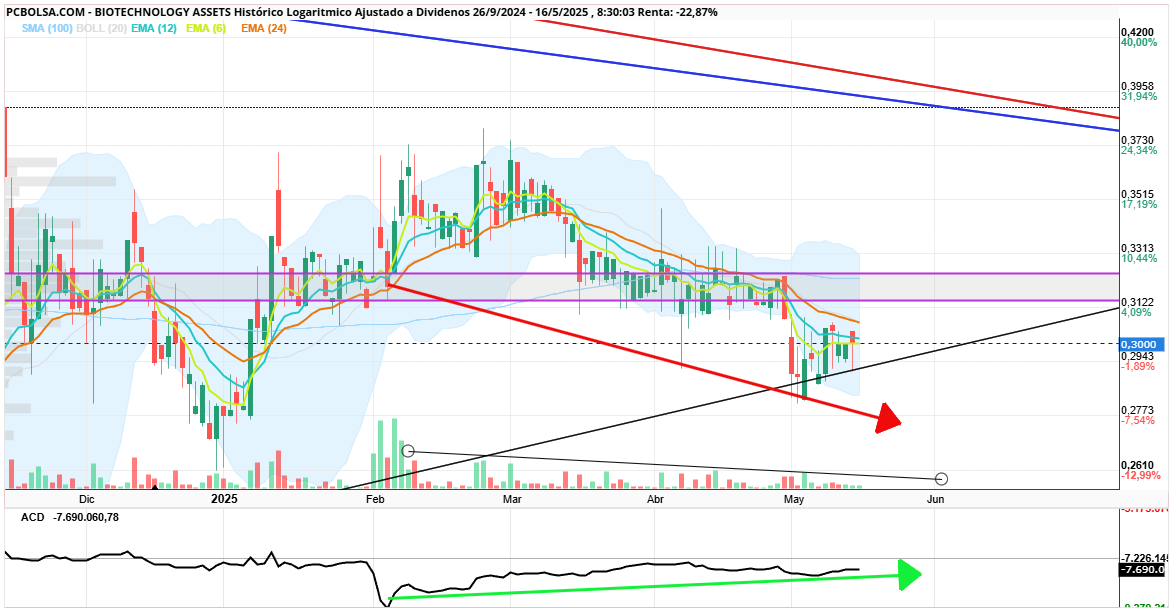
Task: Select trend line circle handle near February volume
Action: point(408,451)
